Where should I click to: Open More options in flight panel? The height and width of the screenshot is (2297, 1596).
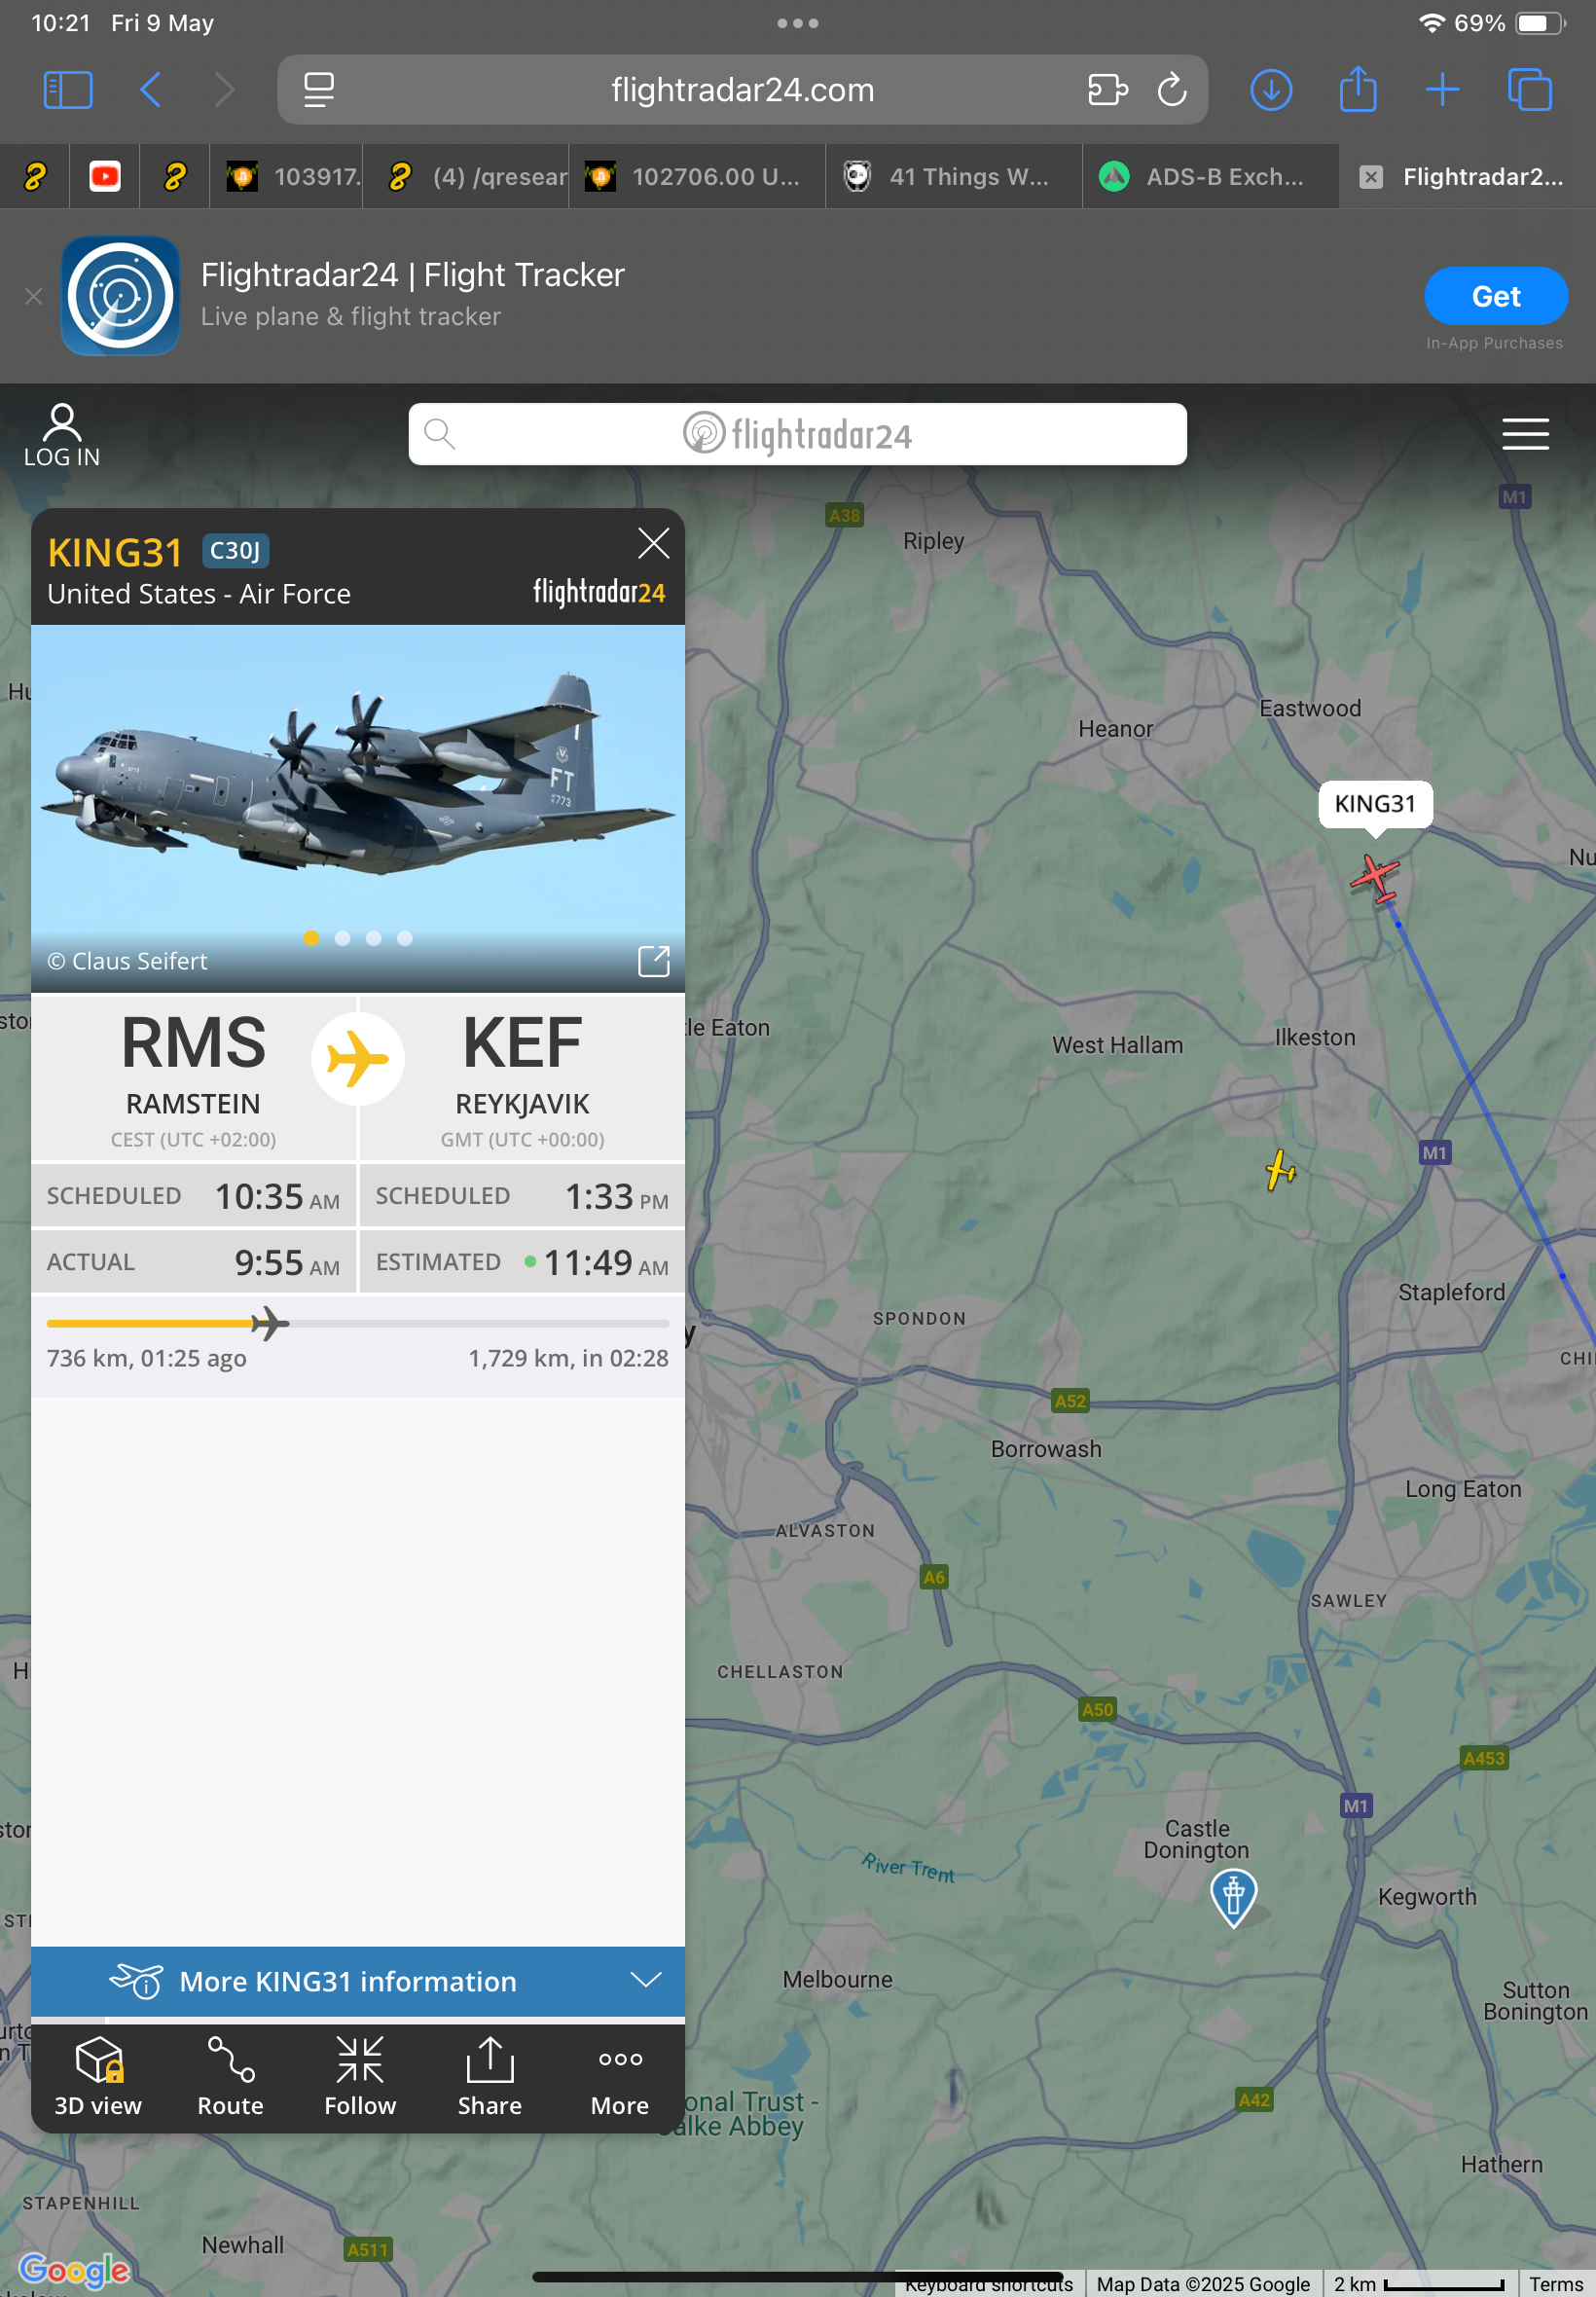pos(620,2078)
